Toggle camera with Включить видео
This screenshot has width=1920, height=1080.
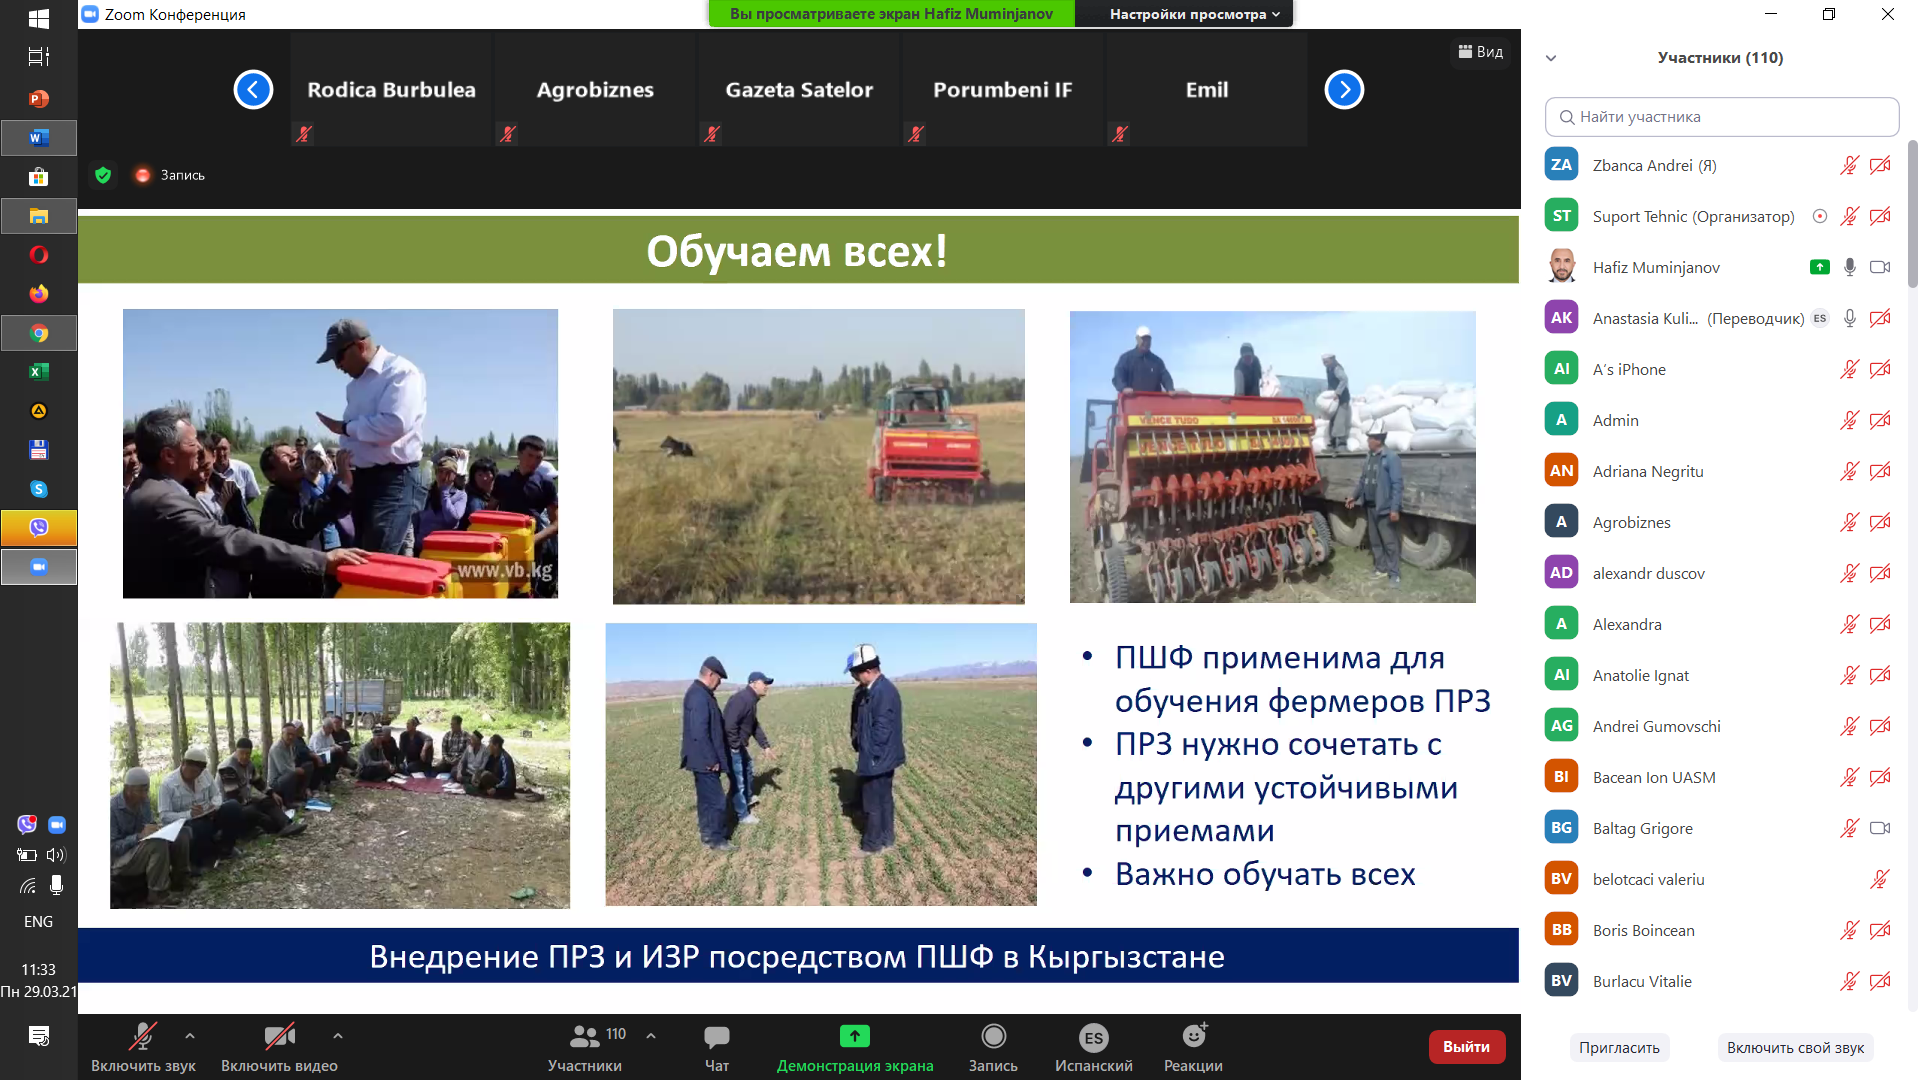pyautogui.click(x=279, y=1037)
